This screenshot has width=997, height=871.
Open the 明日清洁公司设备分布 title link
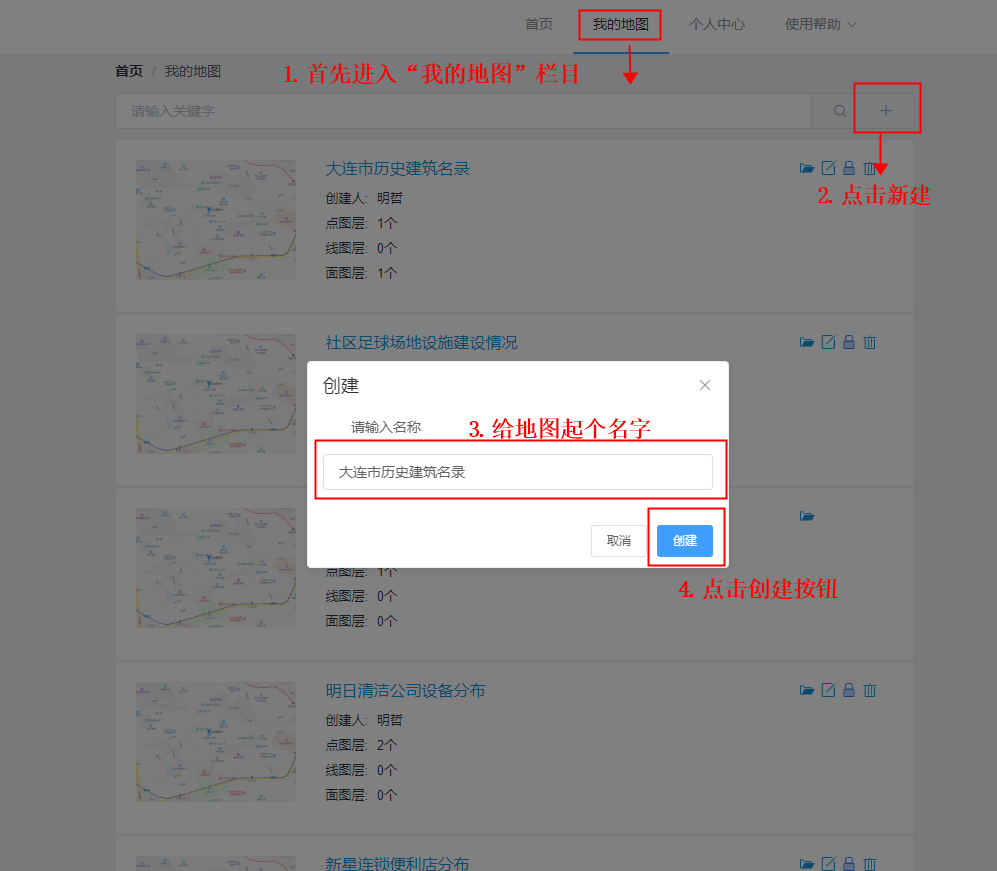pyautogui.click(x=406, y=690)
